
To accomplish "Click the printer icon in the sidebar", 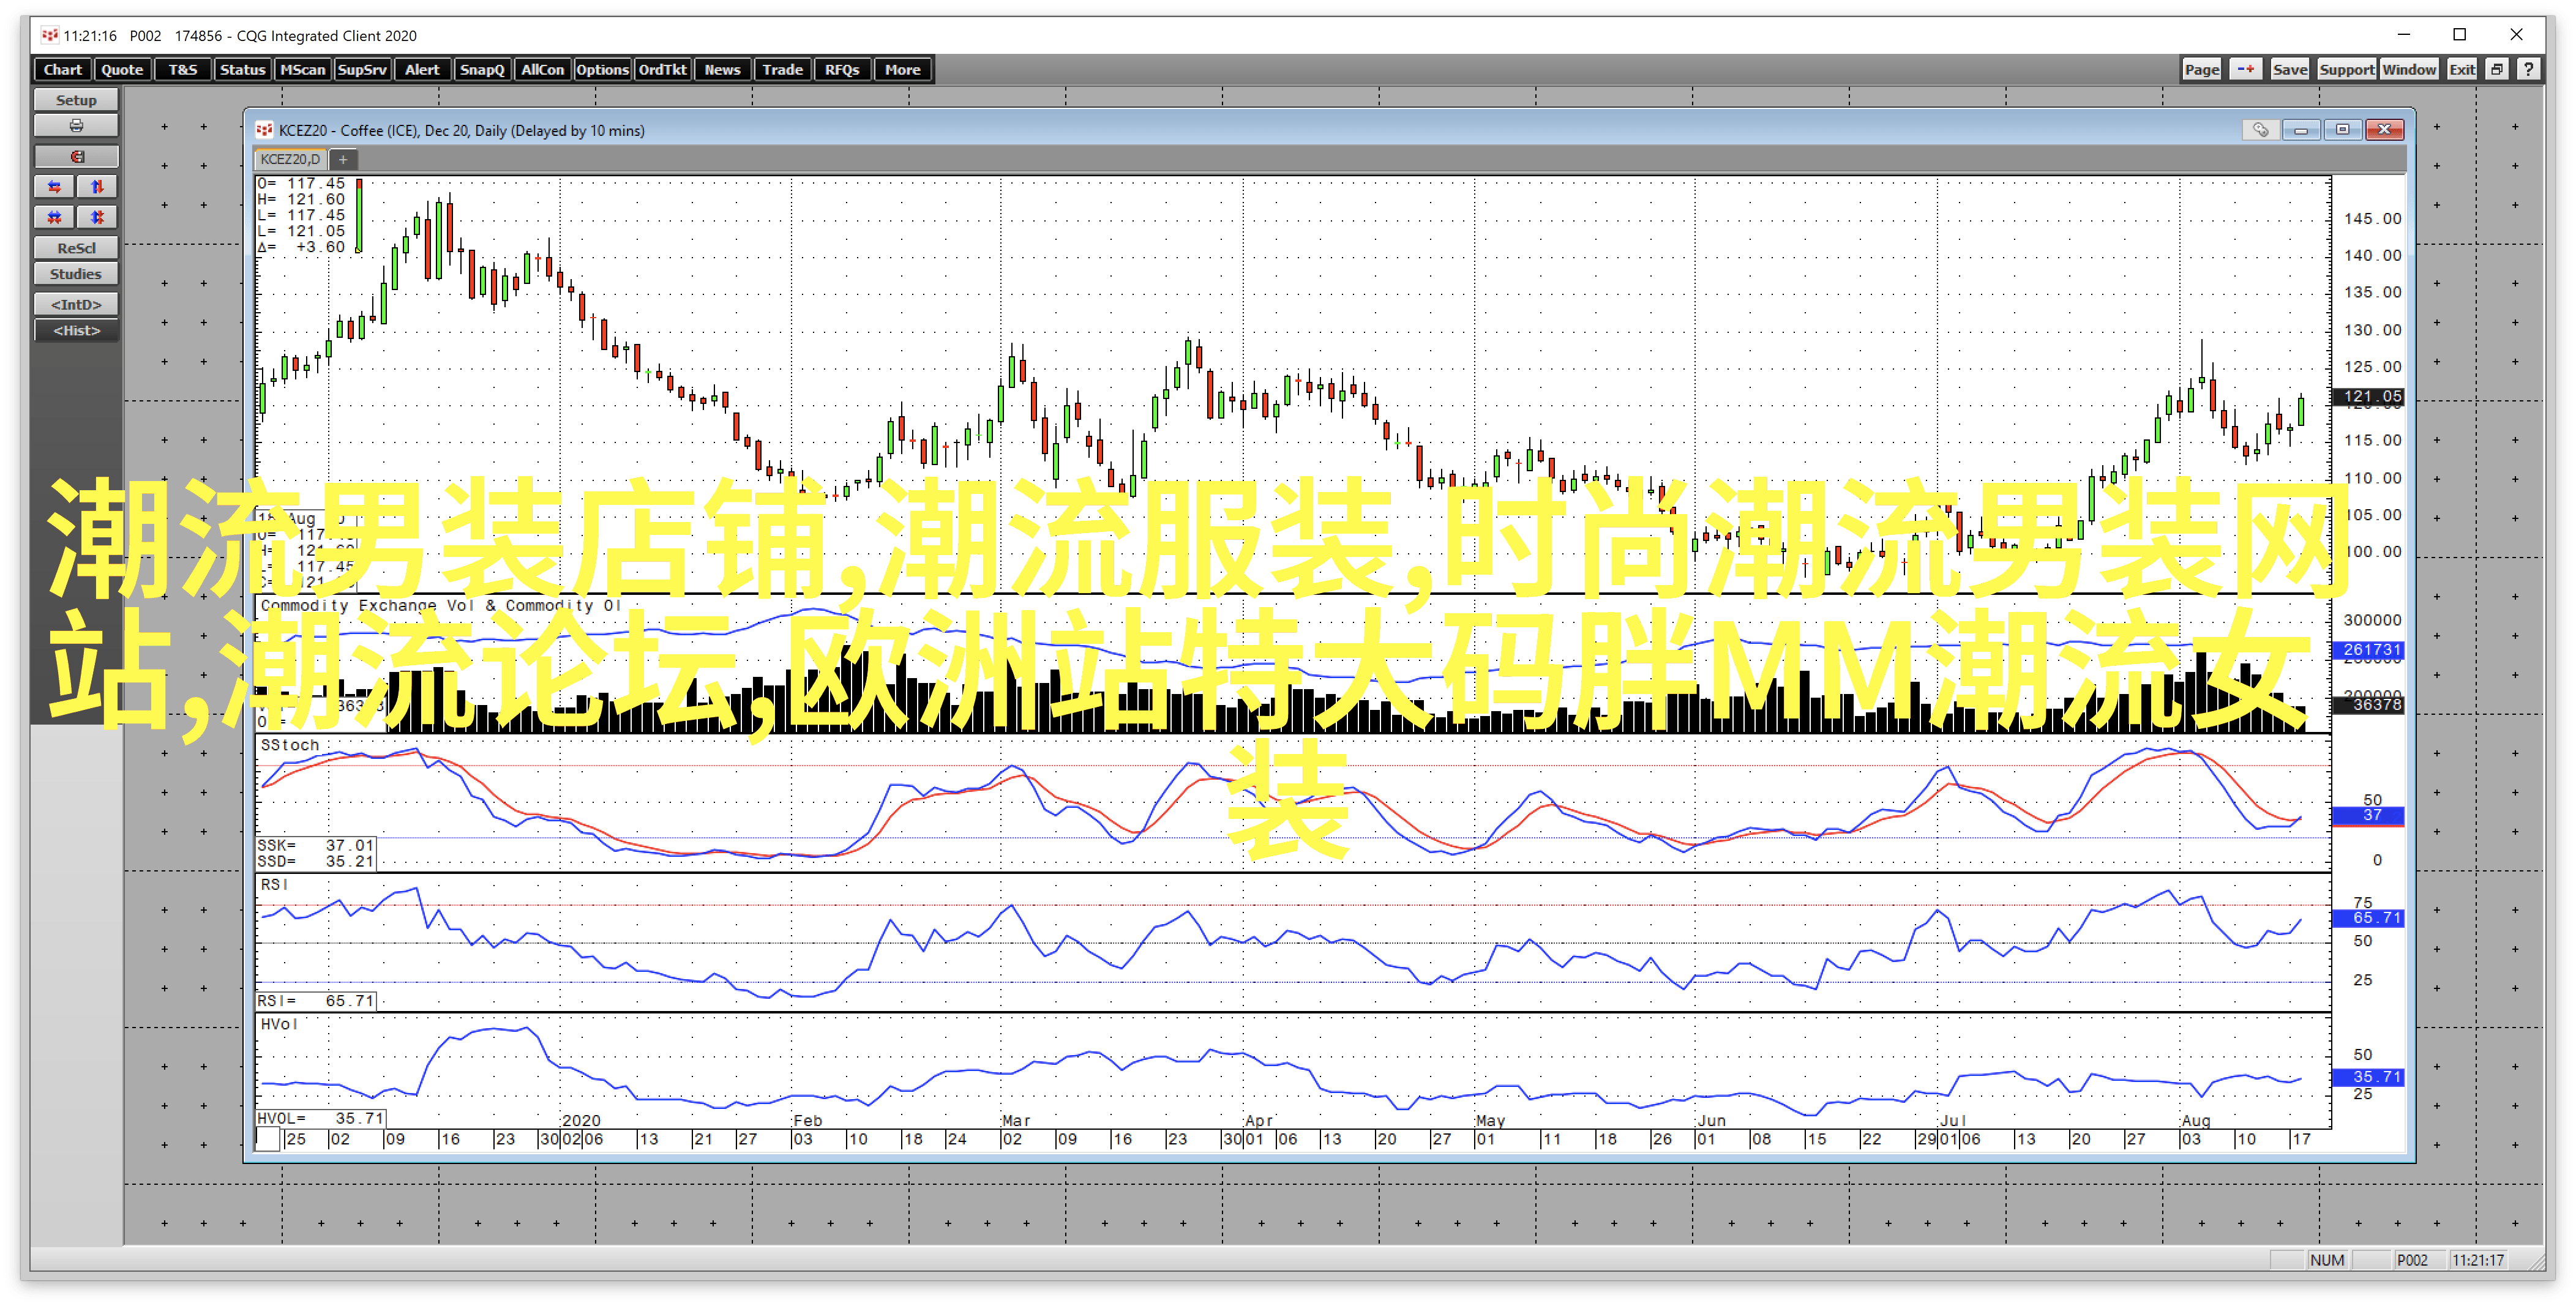I will coord(76,126).
